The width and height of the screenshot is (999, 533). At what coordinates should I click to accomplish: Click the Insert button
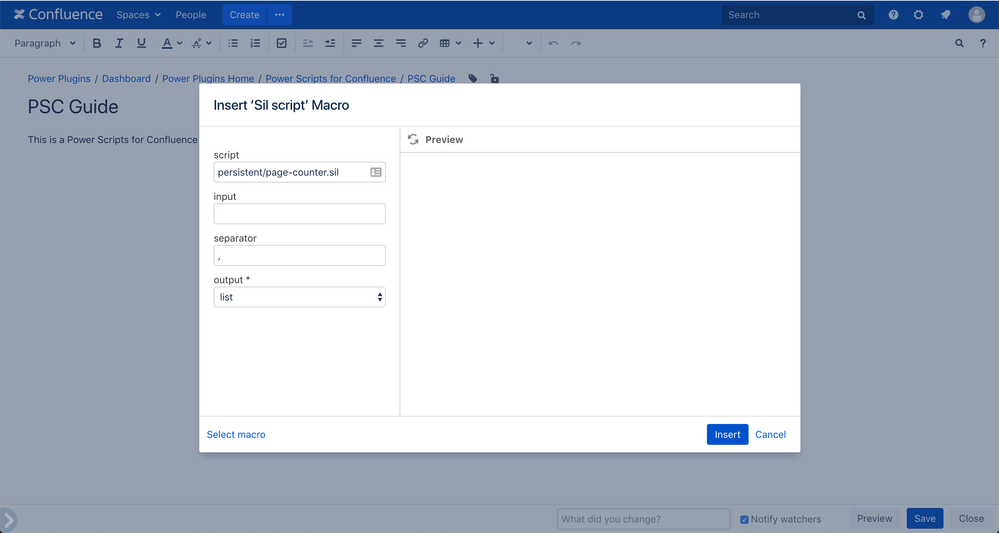click(727, 434)
